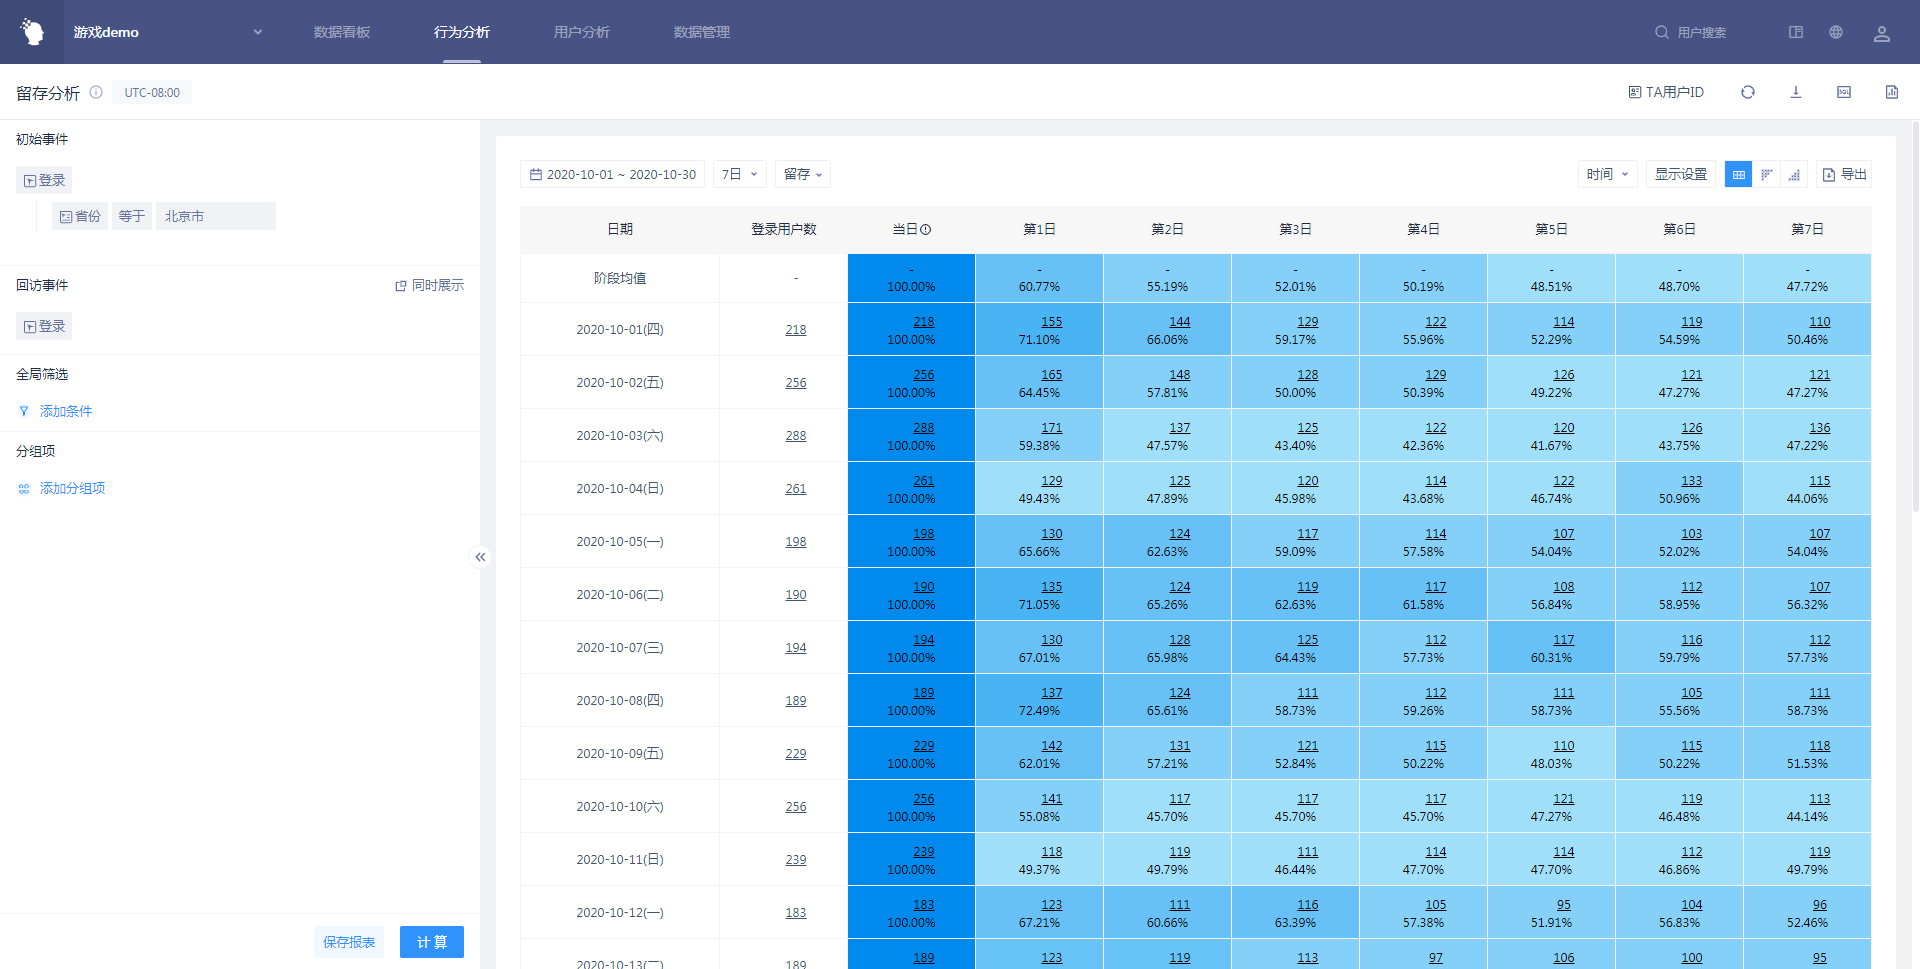This screenshot has width=1920, height=969.
Task: Open the 数据看板 tab
Action: click(x=342, y=32)
